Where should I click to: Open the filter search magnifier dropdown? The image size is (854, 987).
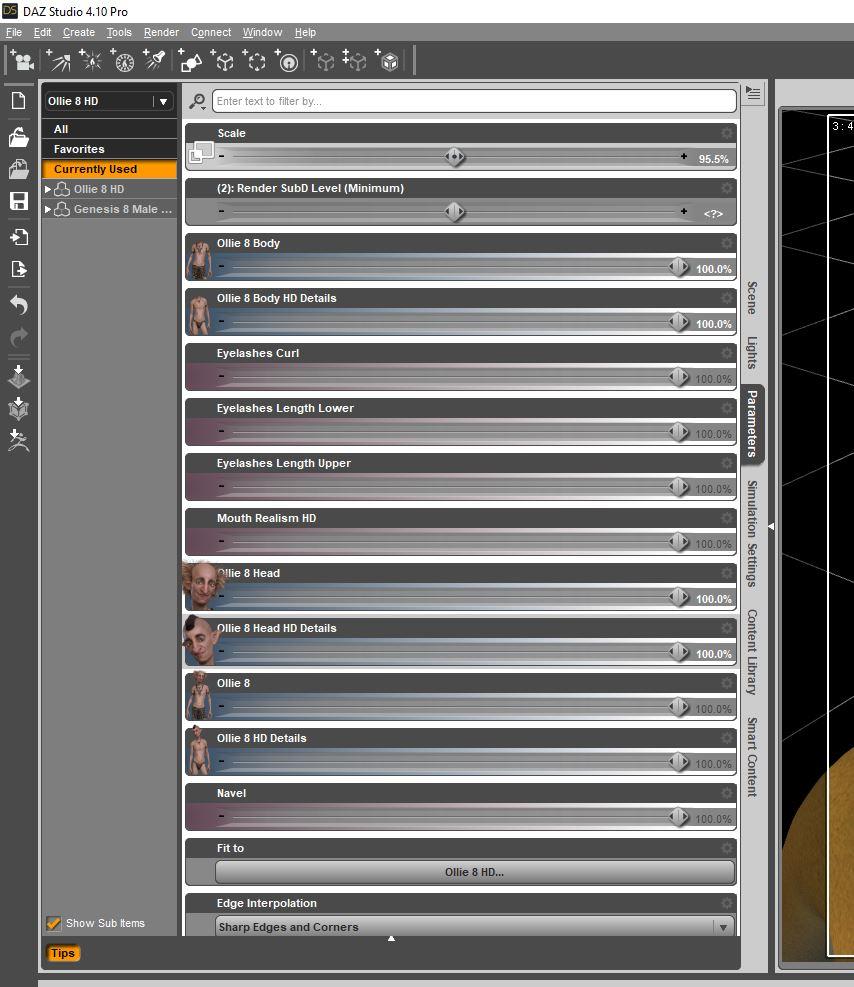click(198, 101)
